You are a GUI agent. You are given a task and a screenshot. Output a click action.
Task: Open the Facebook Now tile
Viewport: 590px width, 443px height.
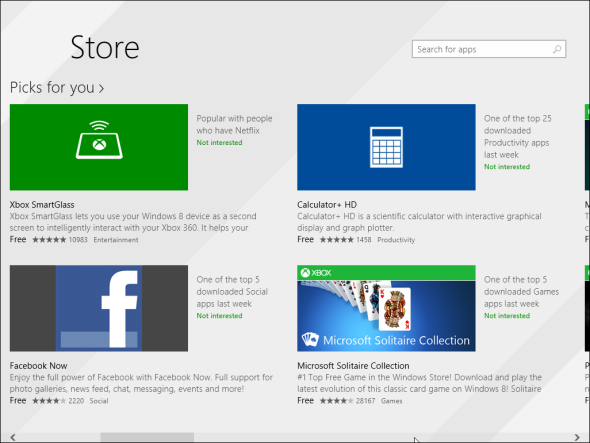[x=99, y=308]
